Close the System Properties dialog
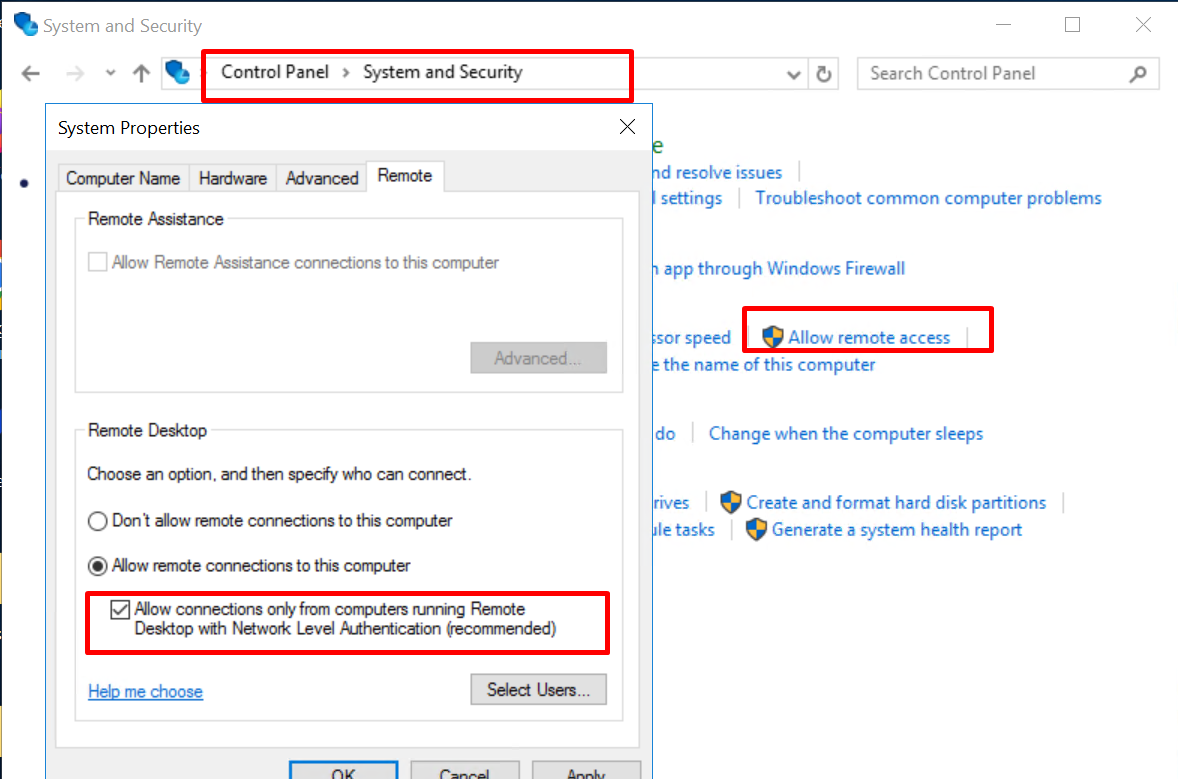Screen dimensions: 1178x779 (627, 127)
